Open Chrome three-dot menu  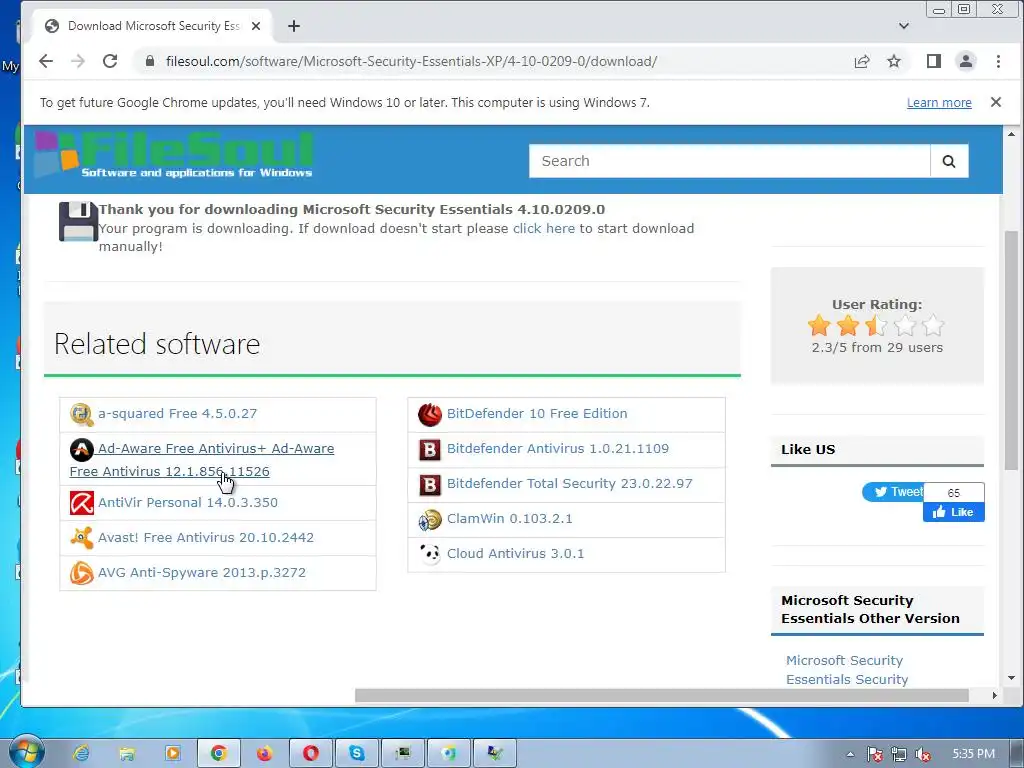[x=998, y=61]
